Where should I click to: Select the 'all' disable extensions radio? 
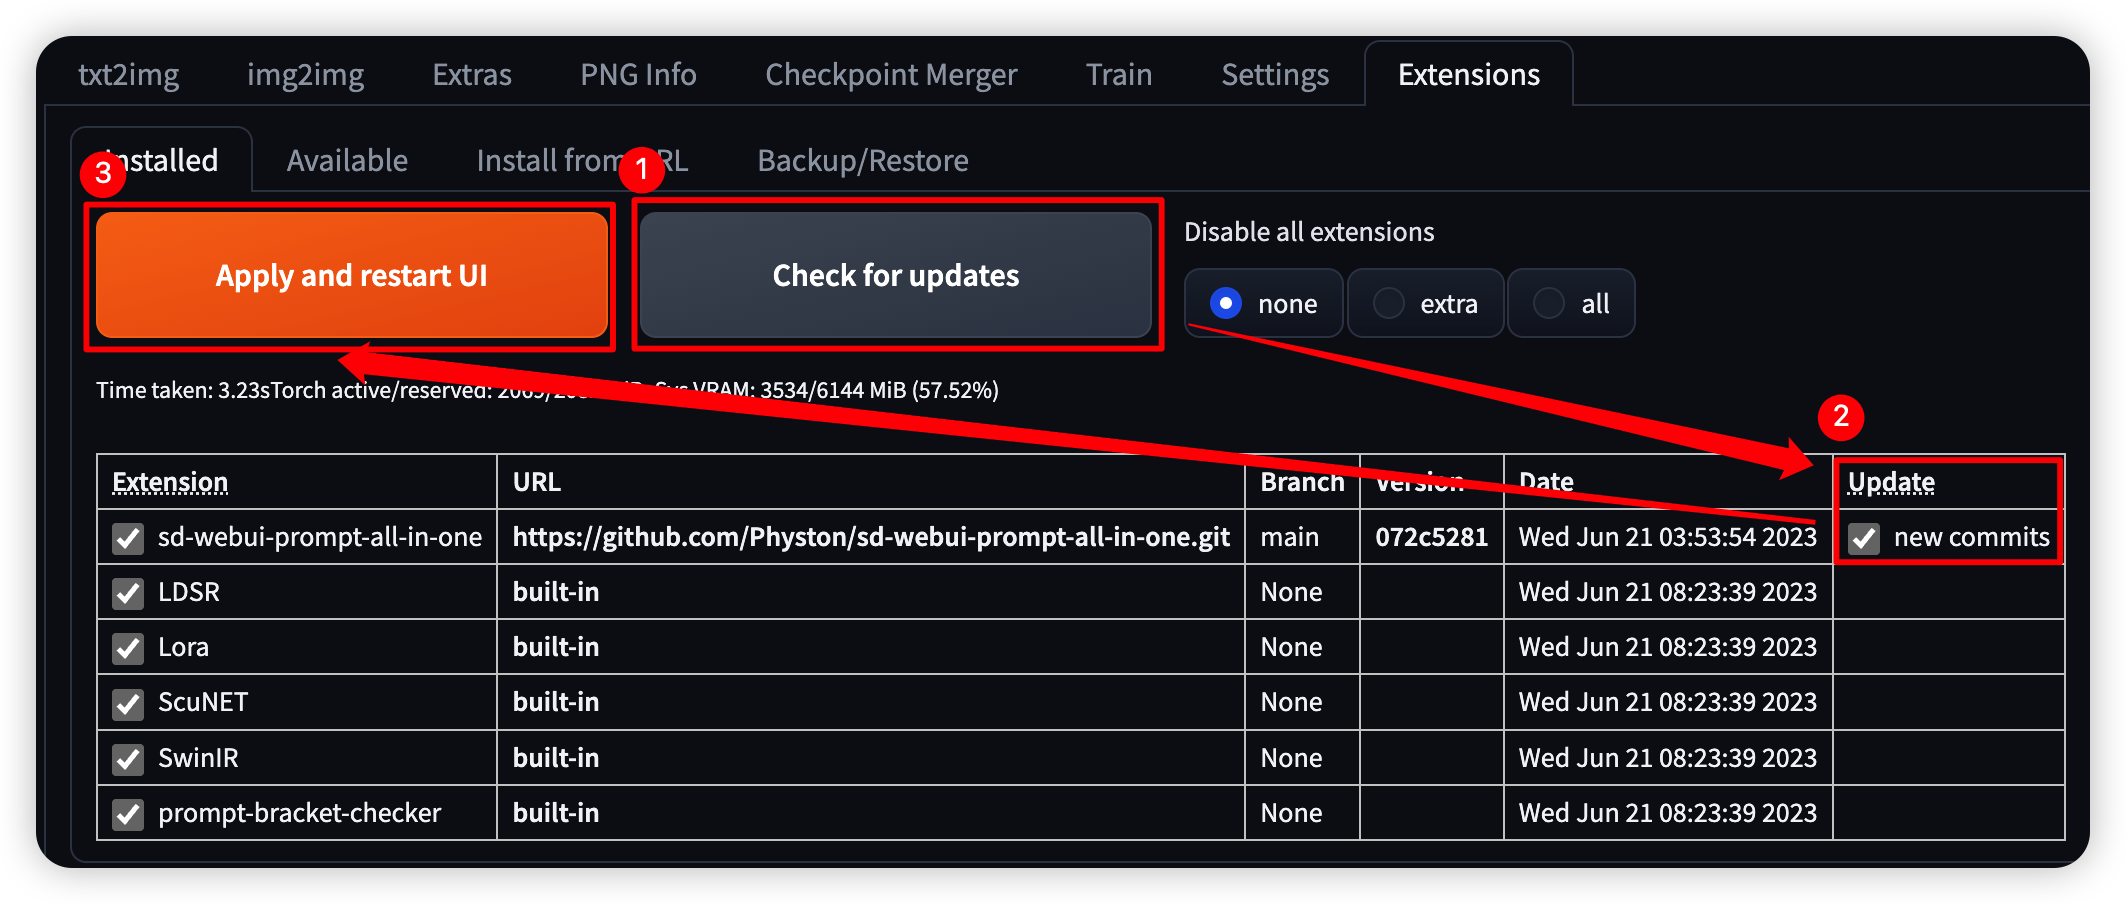(1549, 303)
